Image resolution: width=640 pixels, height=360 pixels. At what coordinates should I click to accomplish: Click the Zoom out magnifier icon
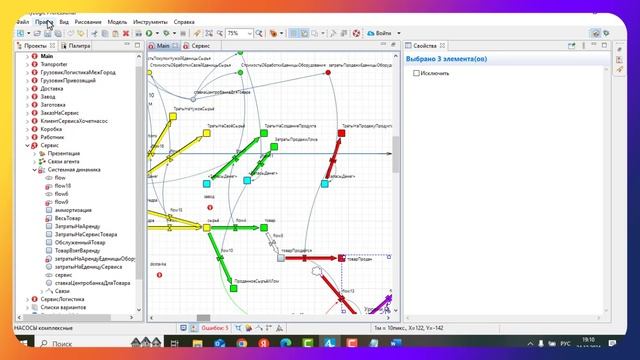(220, 33)
